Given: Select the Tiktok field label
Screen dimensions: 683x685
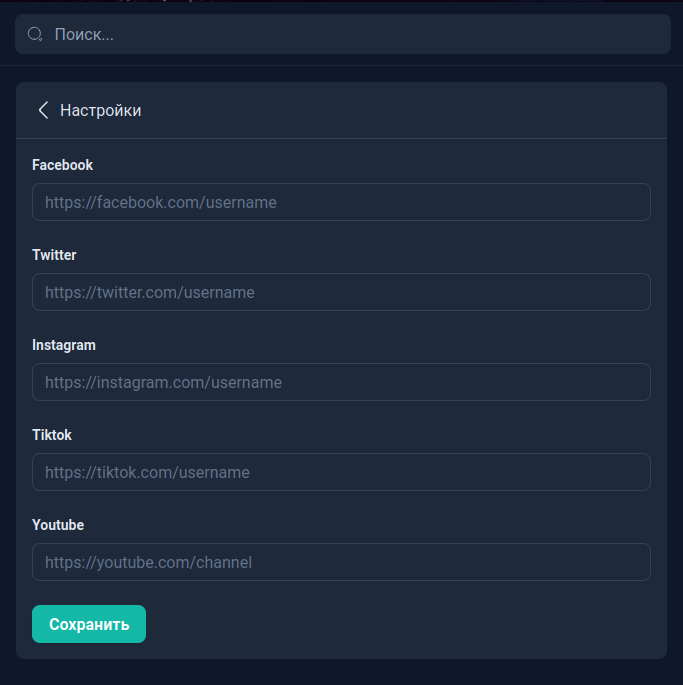Looking at the screenshot, I should 52,435.
